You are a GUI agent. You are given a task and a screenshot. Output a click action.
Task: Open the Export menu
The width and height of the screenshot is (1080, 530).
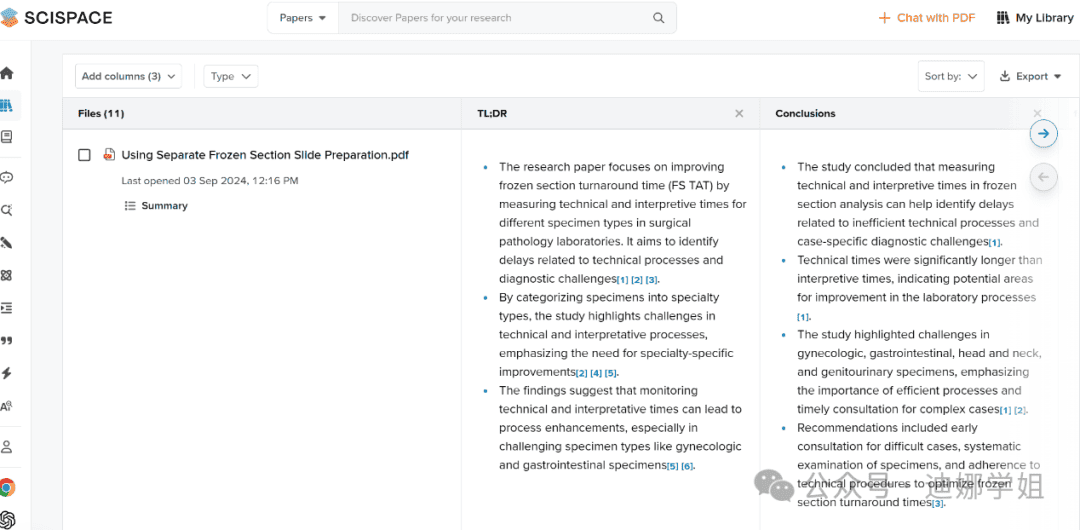(x=1031, y=76)
